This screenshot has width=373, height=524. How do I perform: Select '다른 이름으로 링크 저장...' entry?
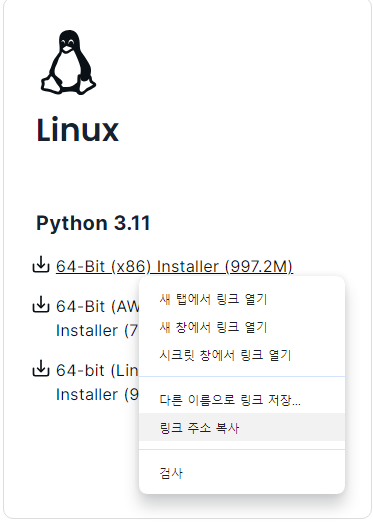[242, 400]
